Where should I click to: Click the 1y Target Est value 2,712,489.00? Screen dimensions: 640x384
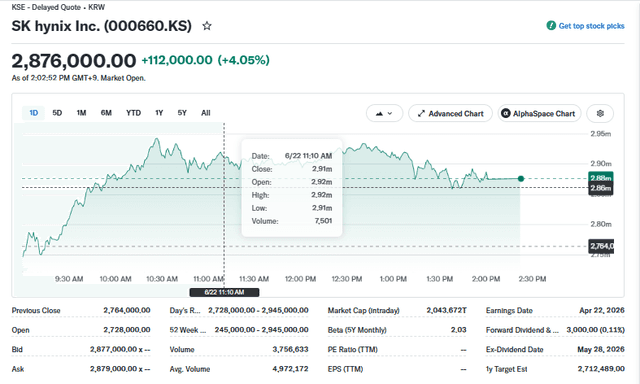(x=601, y=369)
